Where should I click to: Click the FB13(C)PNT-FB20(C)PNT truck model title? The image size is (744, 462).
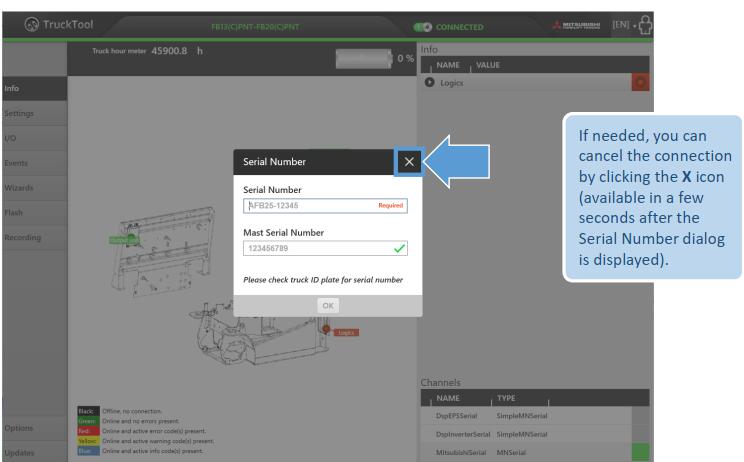[x=255, y=27]
